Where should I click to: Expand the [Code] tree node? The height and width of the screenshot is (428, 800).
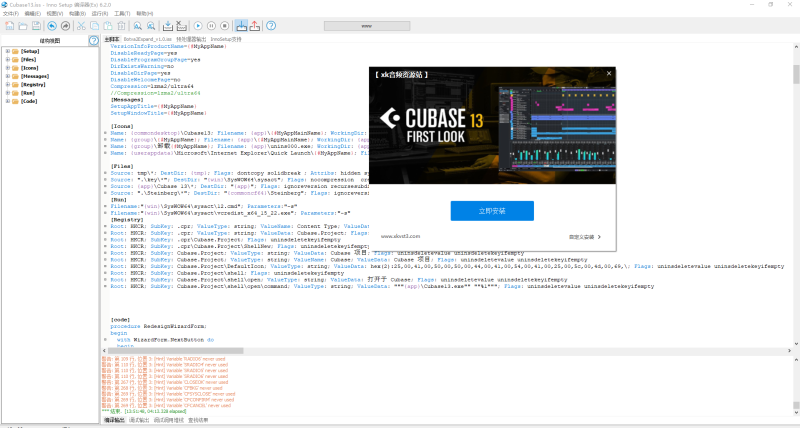pos(8,101)
